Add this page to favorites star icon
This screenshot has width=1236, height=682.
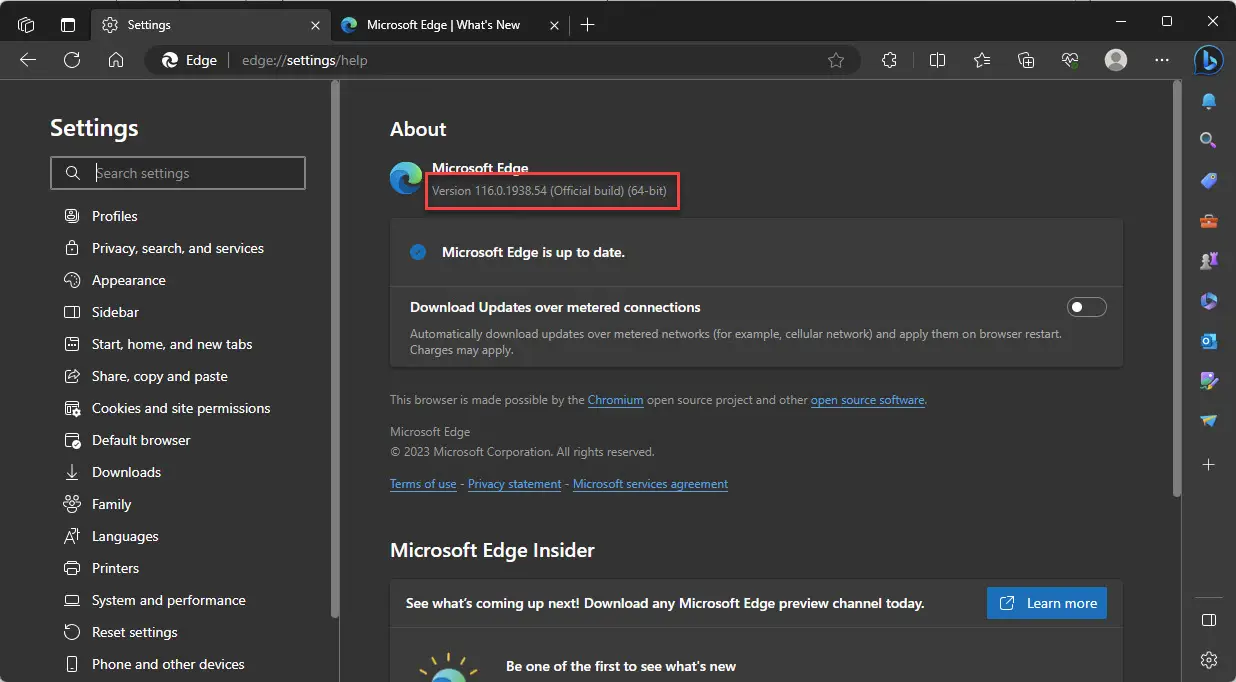[836, 60]
